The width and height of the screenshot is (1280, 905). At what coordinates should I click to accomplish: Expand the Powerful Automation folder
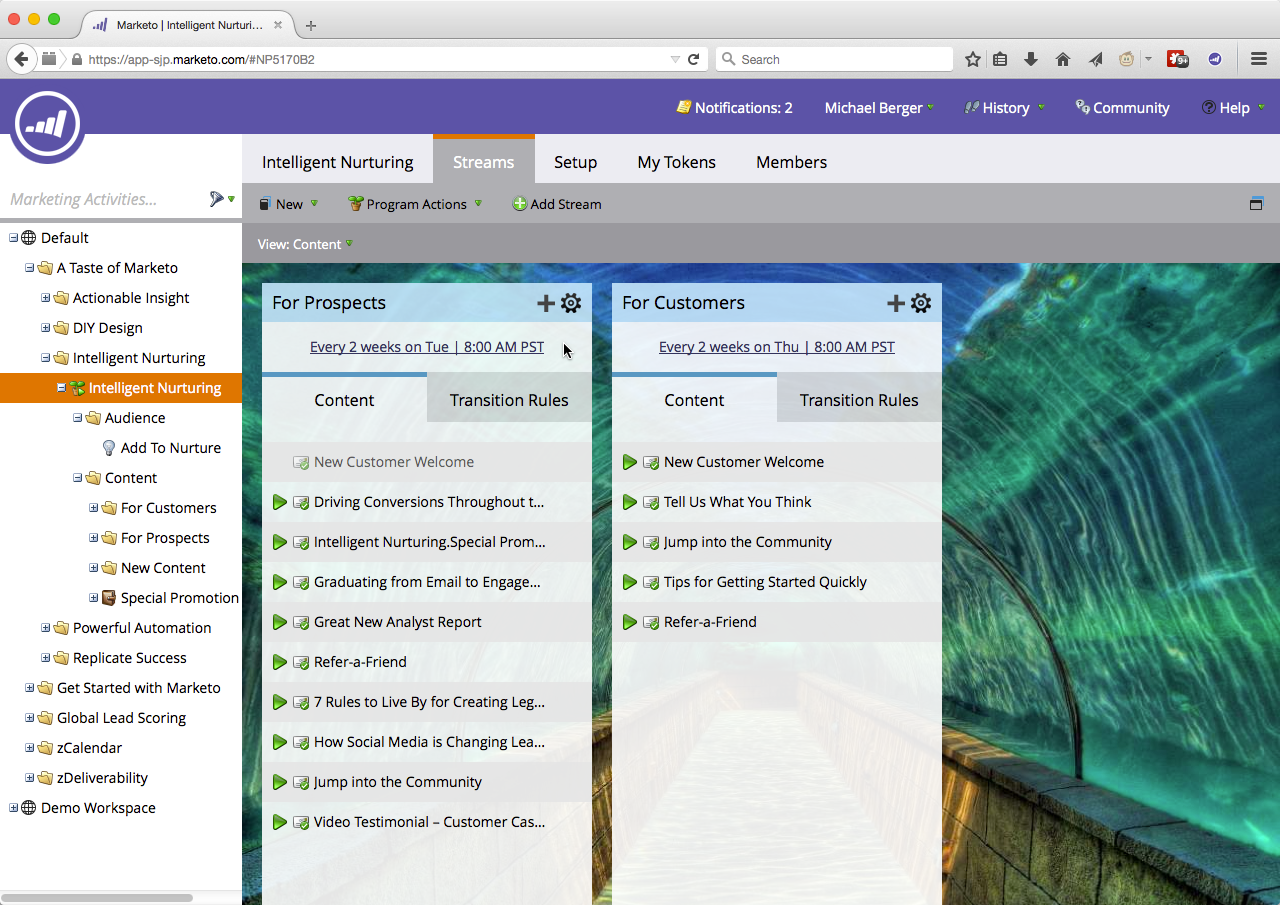[45, 628]
